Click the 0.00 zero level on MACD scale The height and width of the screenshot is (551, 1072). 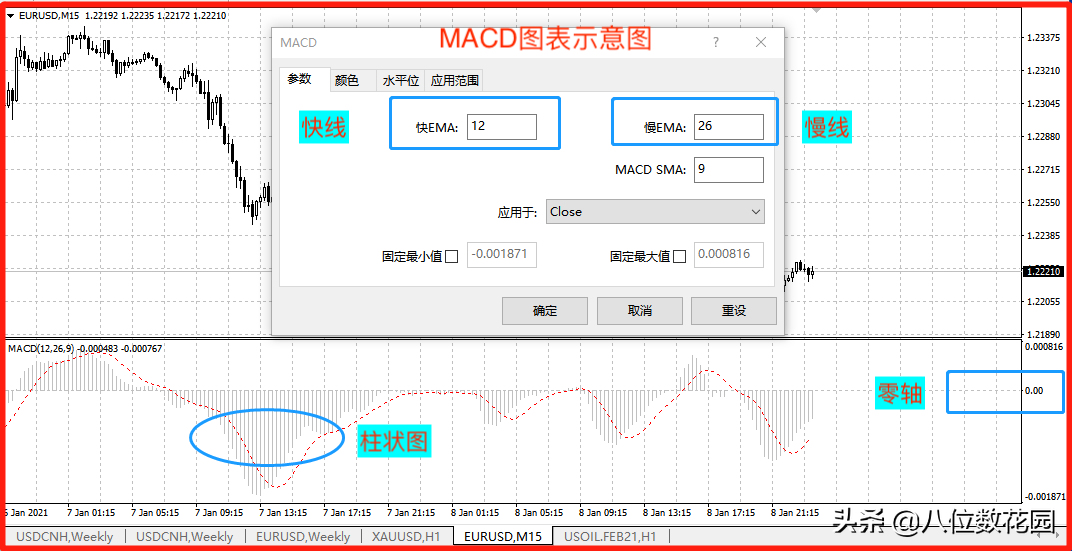point(1034,391)
